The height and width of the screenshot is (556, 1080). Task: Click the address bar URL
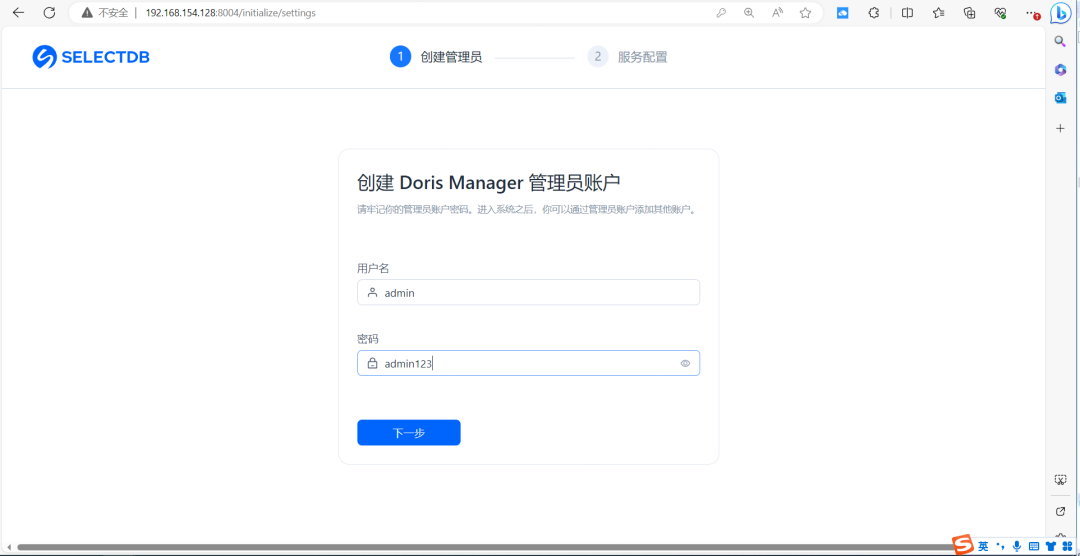(230, 12)
